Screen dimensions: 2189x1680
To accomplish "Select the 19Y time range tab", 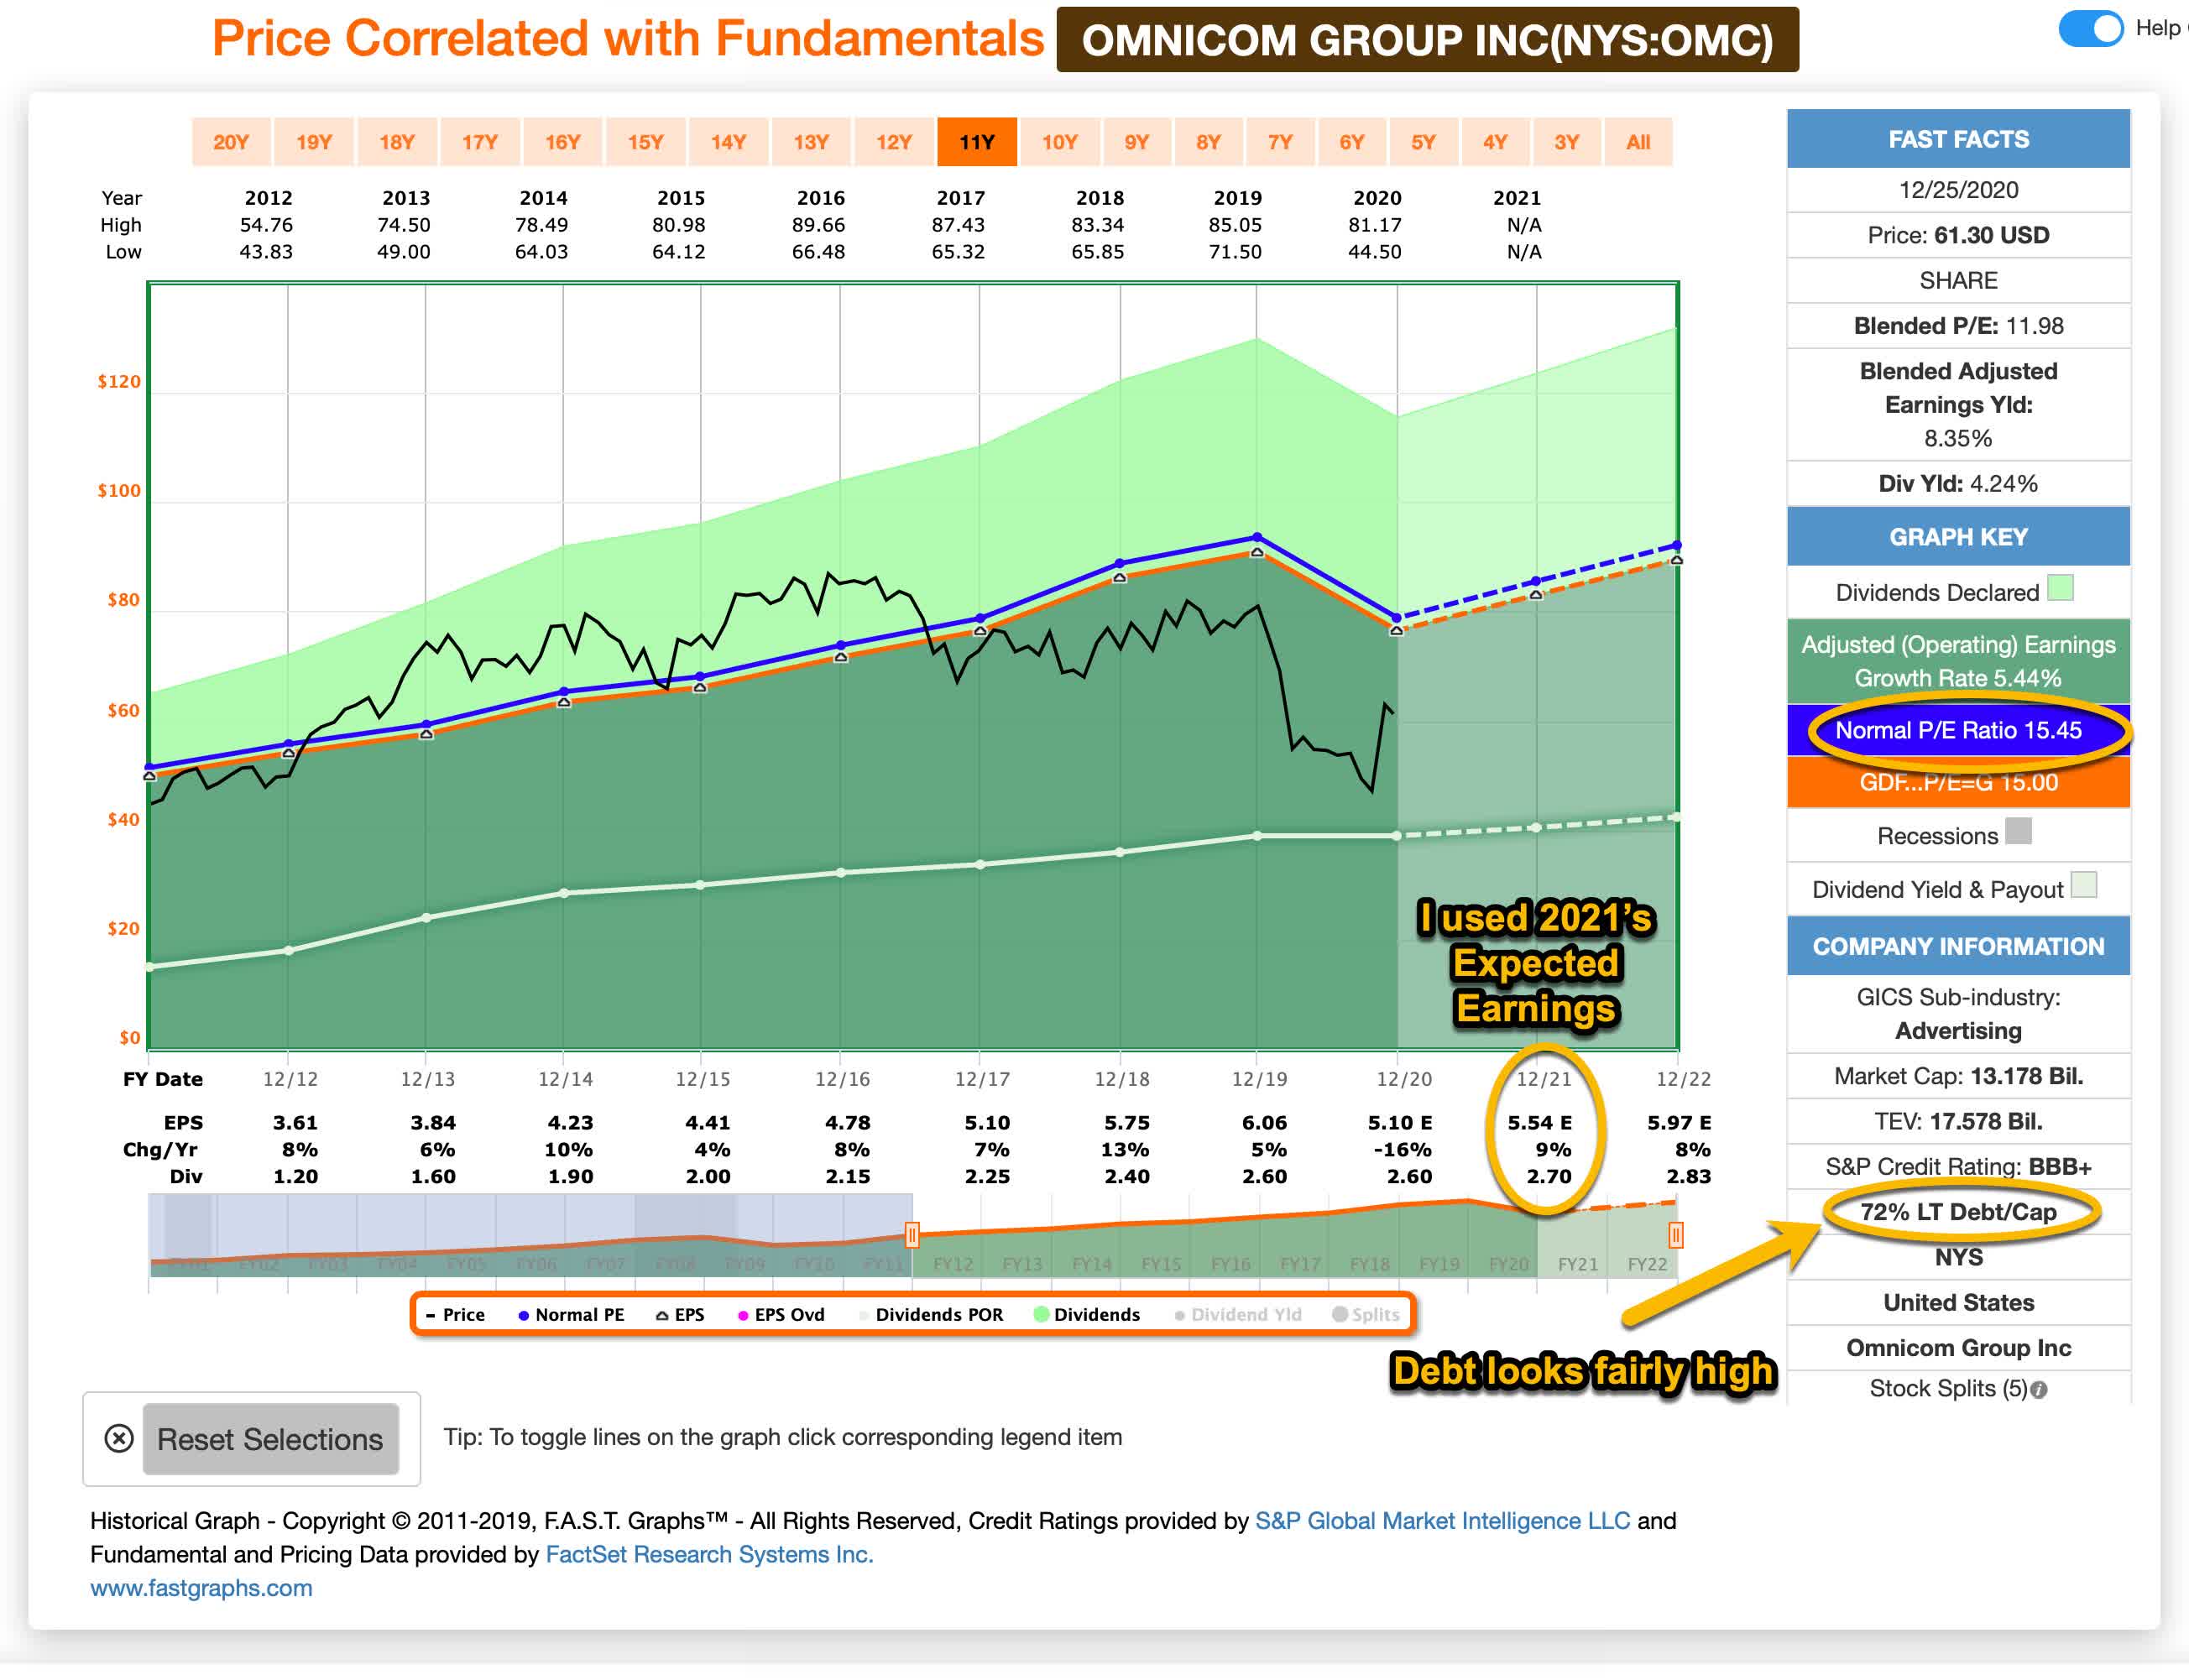I will 314,142.
